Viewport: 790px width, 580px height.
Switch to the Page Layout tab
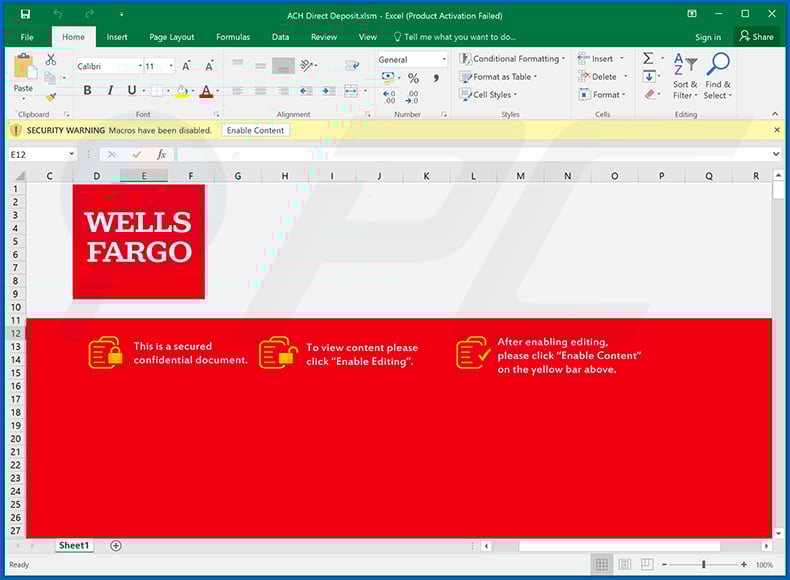pyautogui.click(x=172, y=37)
